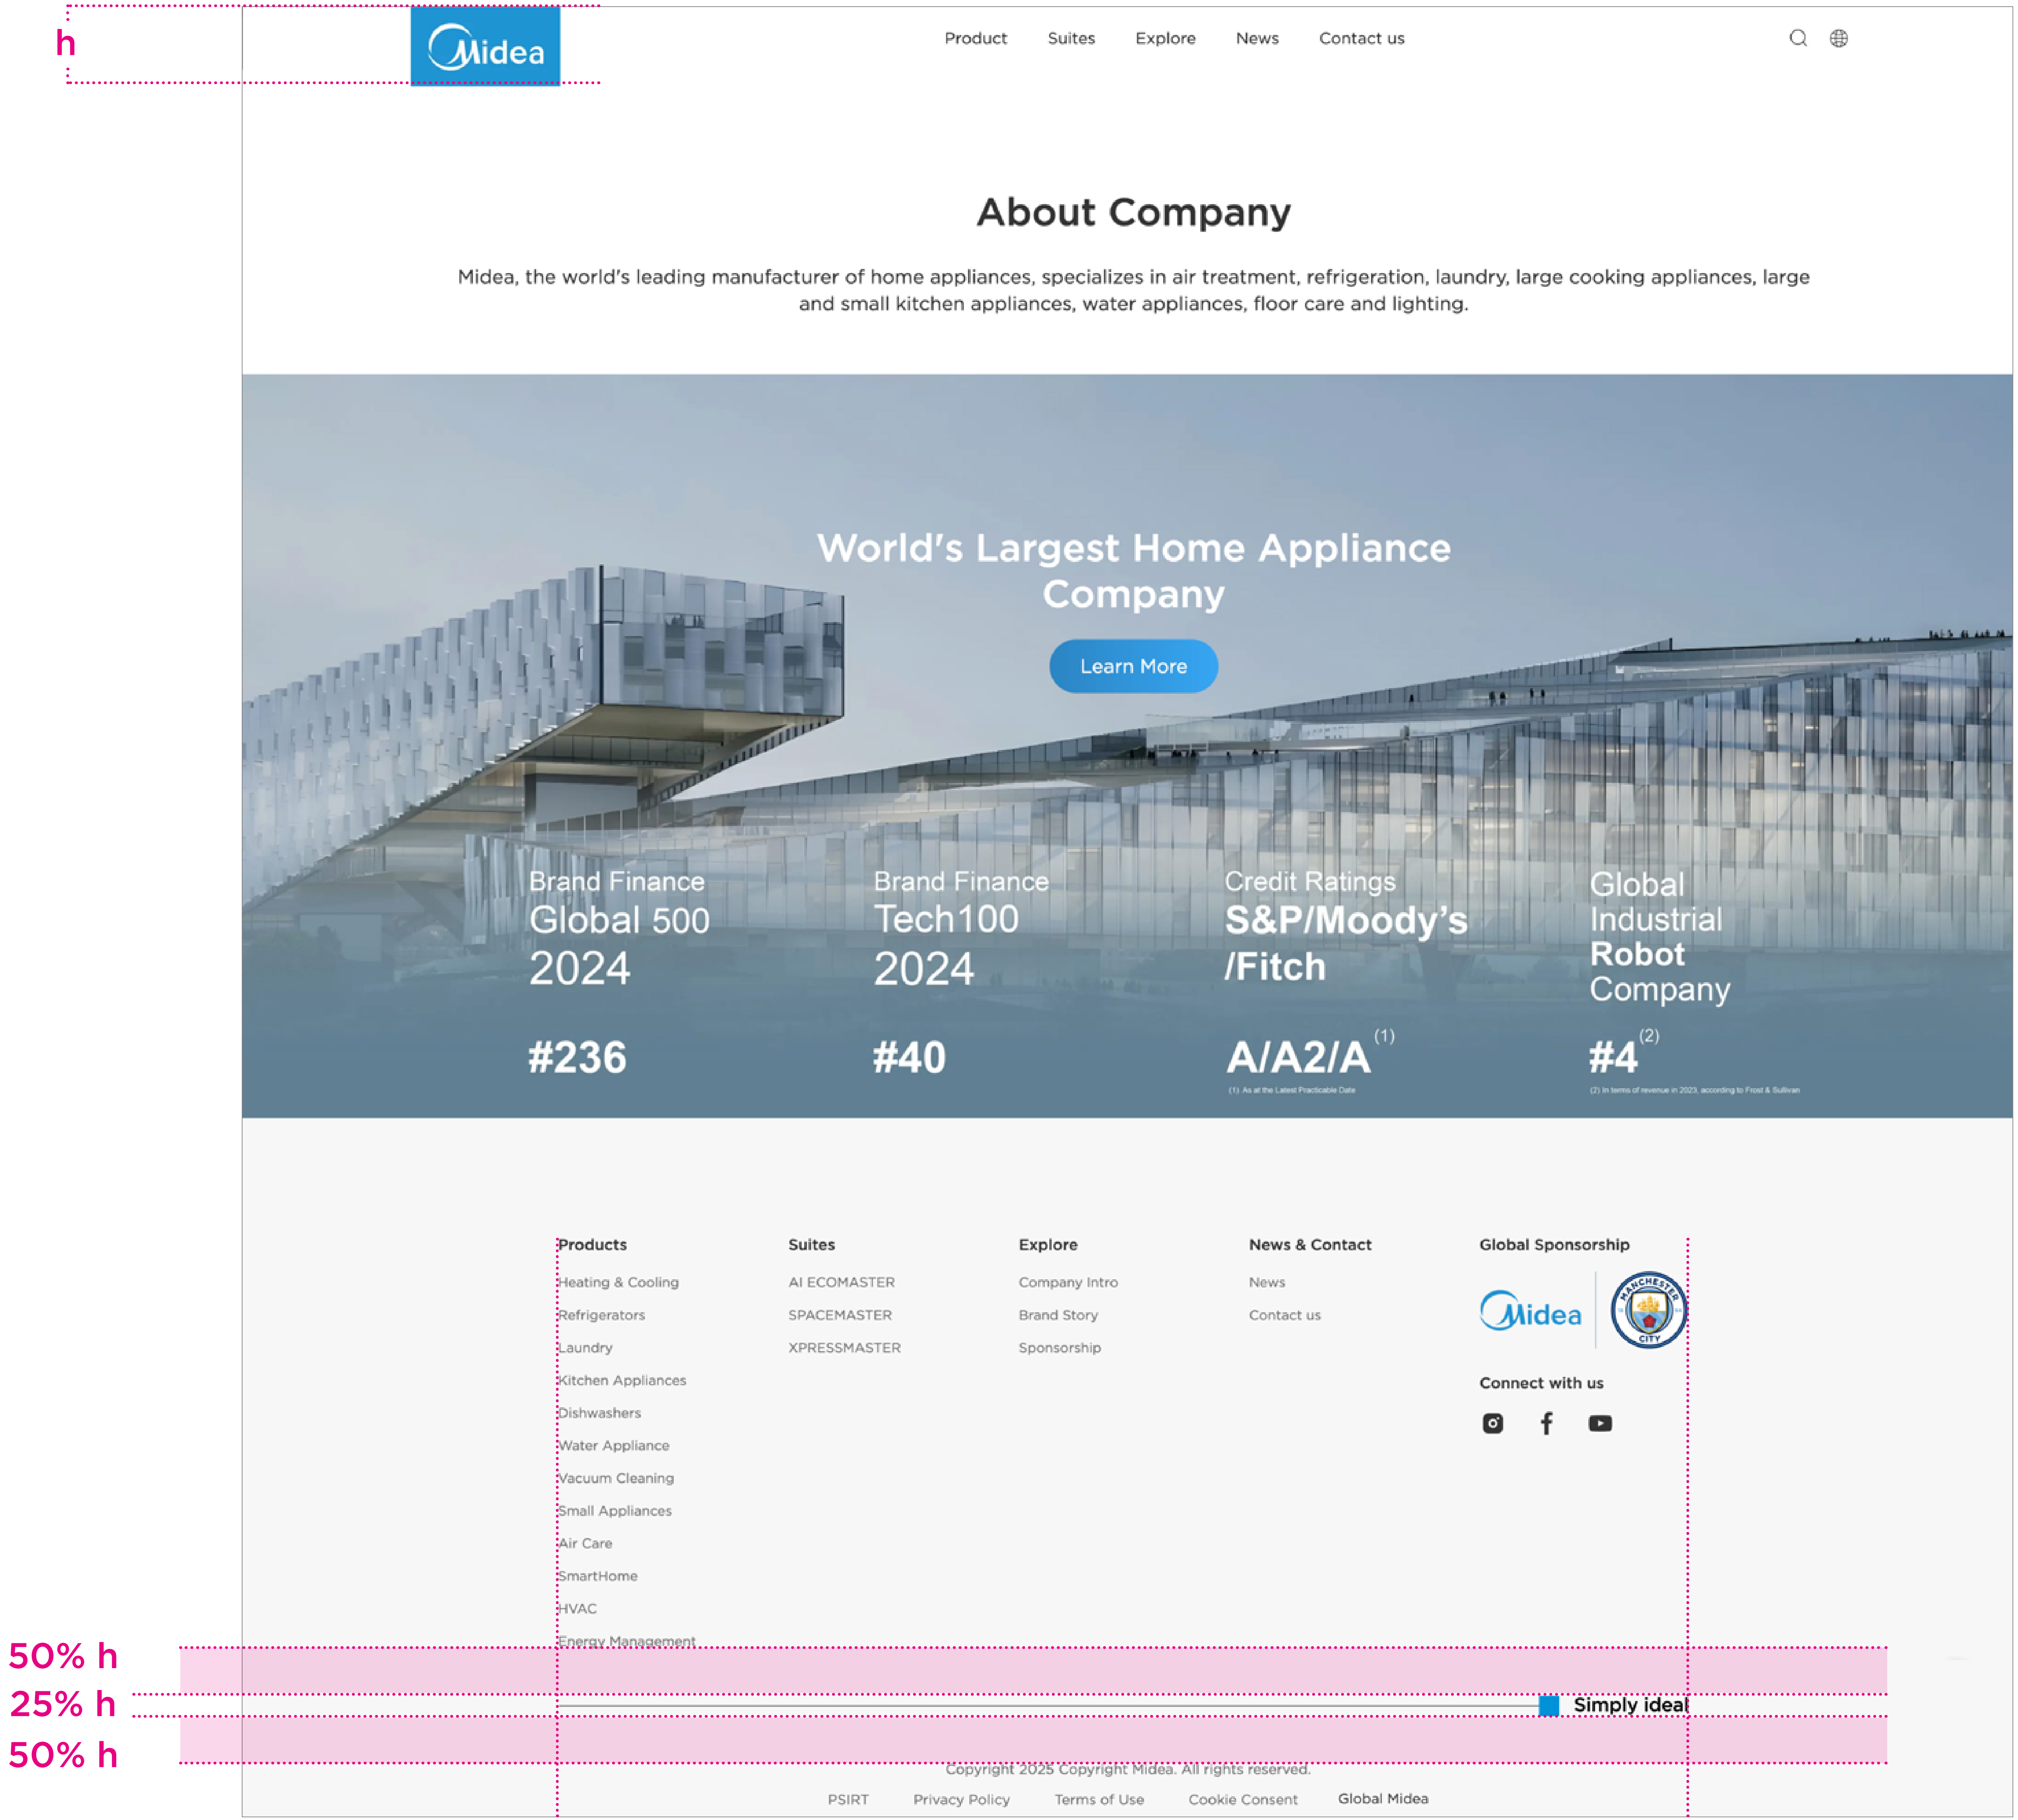Image resolution: width=2018 pixels, height=1820 pixels.
Task: Expand the Global Midea region selector
Action: pyautogui.click(x=1383, y=1798)
